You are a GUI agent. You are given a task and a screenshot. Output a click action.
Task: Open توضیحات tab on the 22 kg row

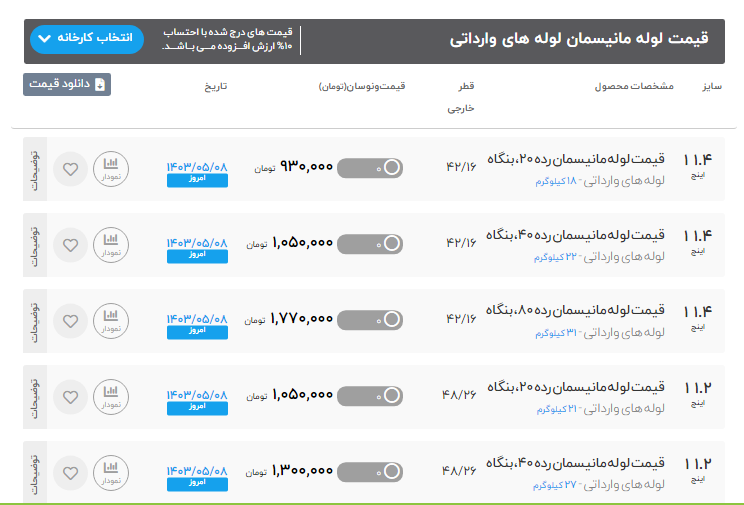pyautogui.click(x=33, y=244)
